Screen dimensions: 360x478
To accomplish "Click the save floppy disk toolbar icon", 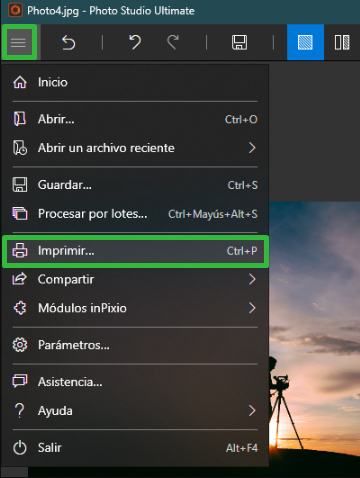I will click(239, 43).
